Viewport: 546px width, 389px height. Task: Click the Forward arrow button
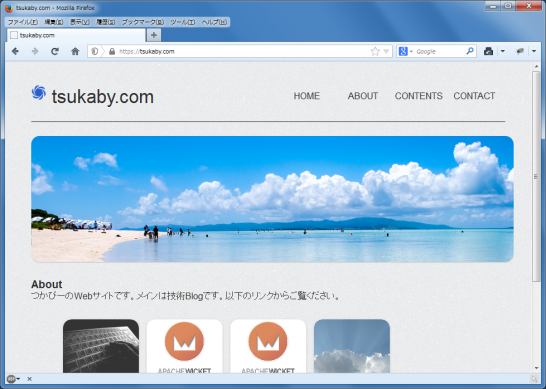click(35, 52)
